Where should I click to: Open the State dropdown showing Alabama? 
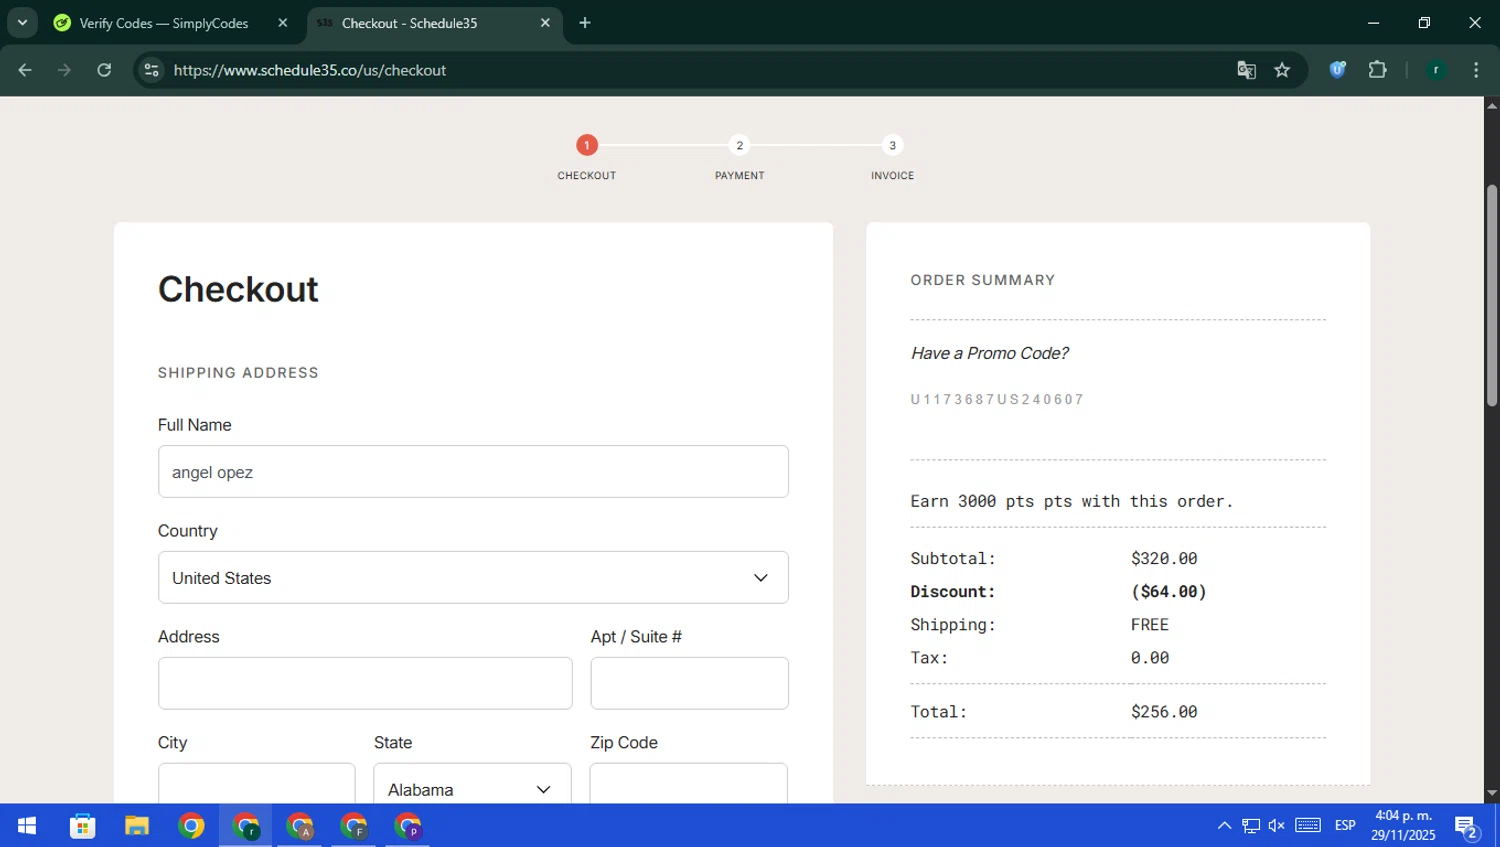click(x=472, y=784)
